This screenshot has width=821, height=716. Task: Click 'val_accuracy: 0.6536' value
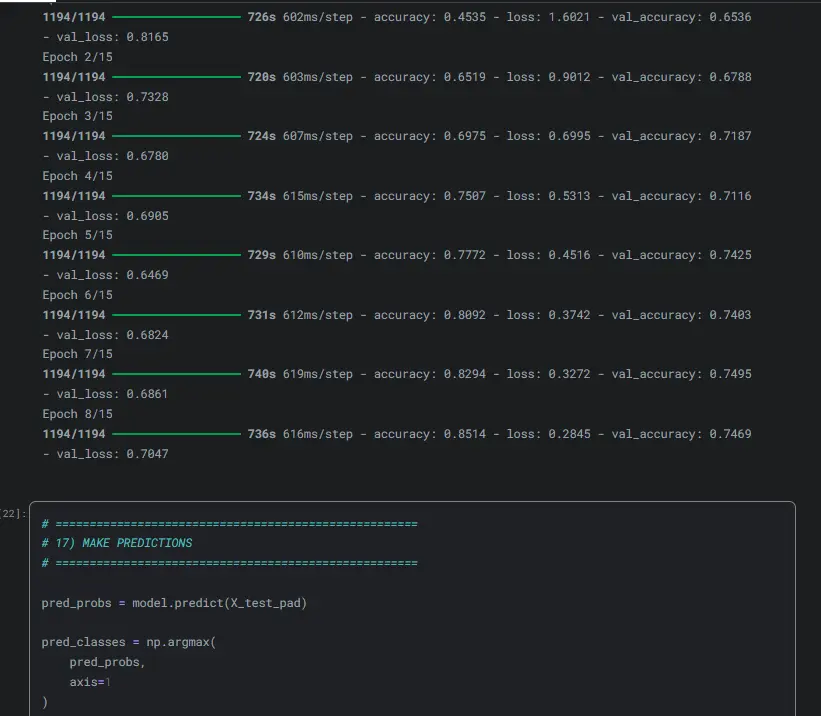[681, 17]
